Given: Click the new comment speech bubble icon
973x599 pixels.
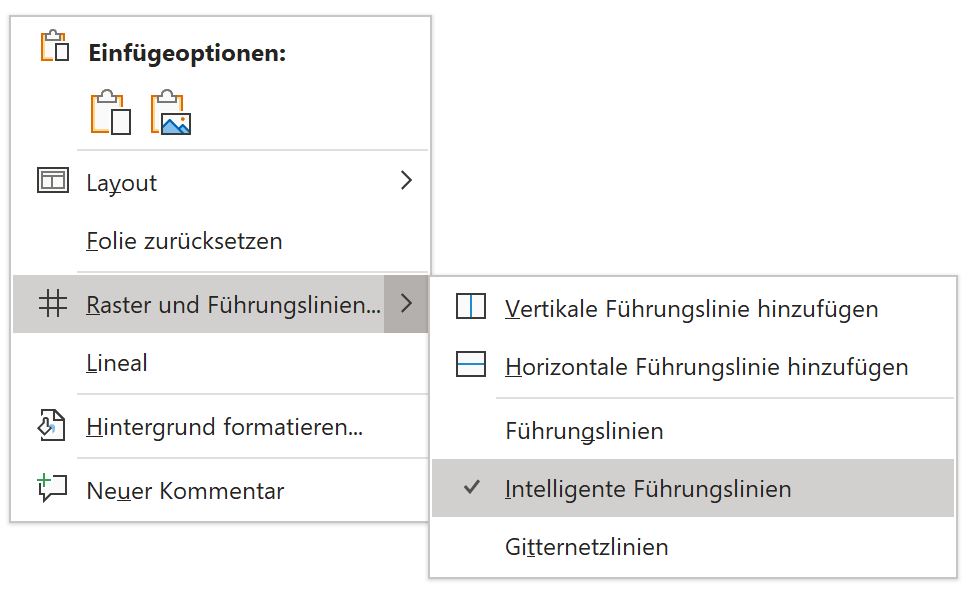Looking at the screenshot, I should (x=52, y=489).
